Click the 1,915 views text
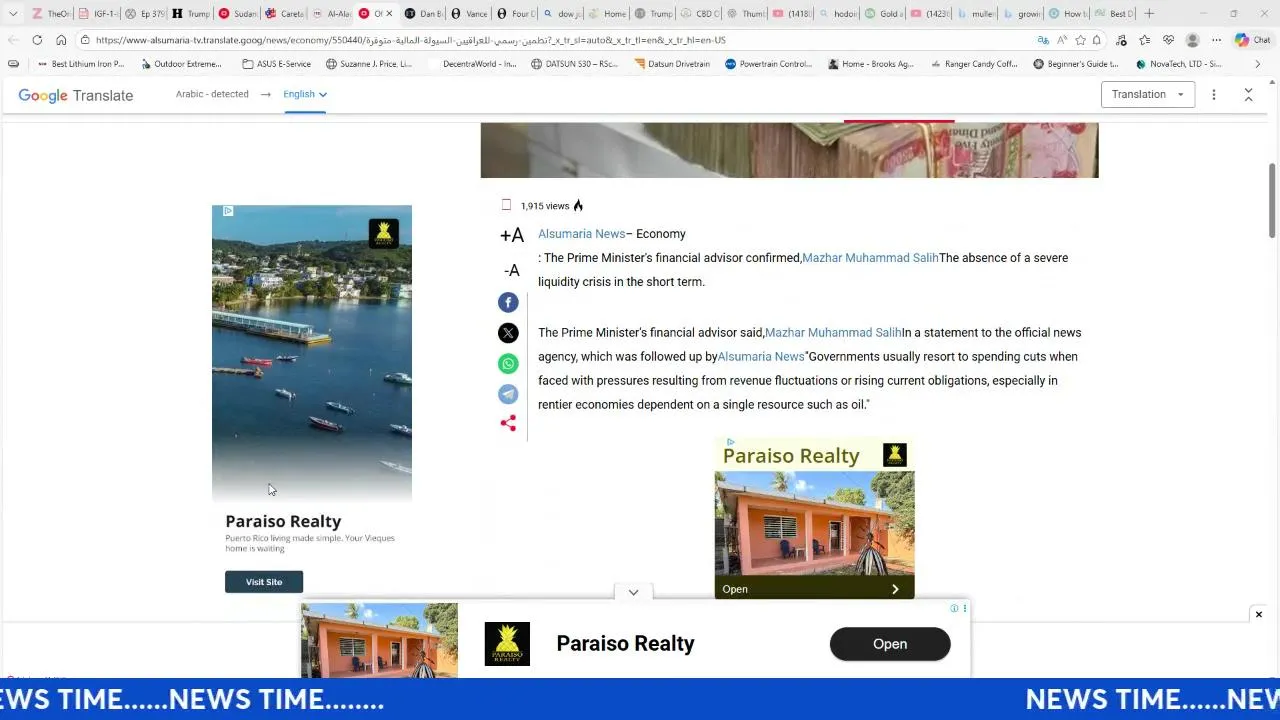This screenshot has width=1280, height=720. pos(545,206)
